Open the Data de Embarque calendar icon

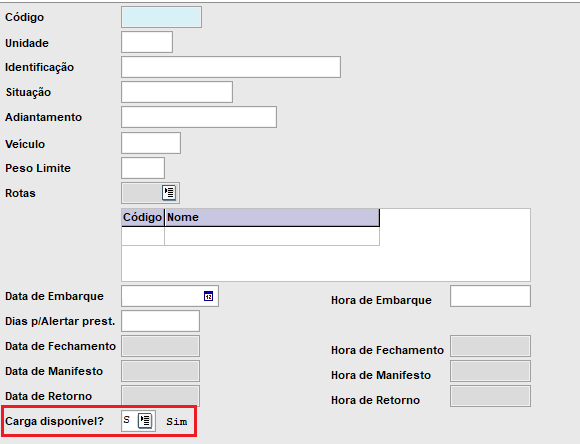(x=209, y=296)
